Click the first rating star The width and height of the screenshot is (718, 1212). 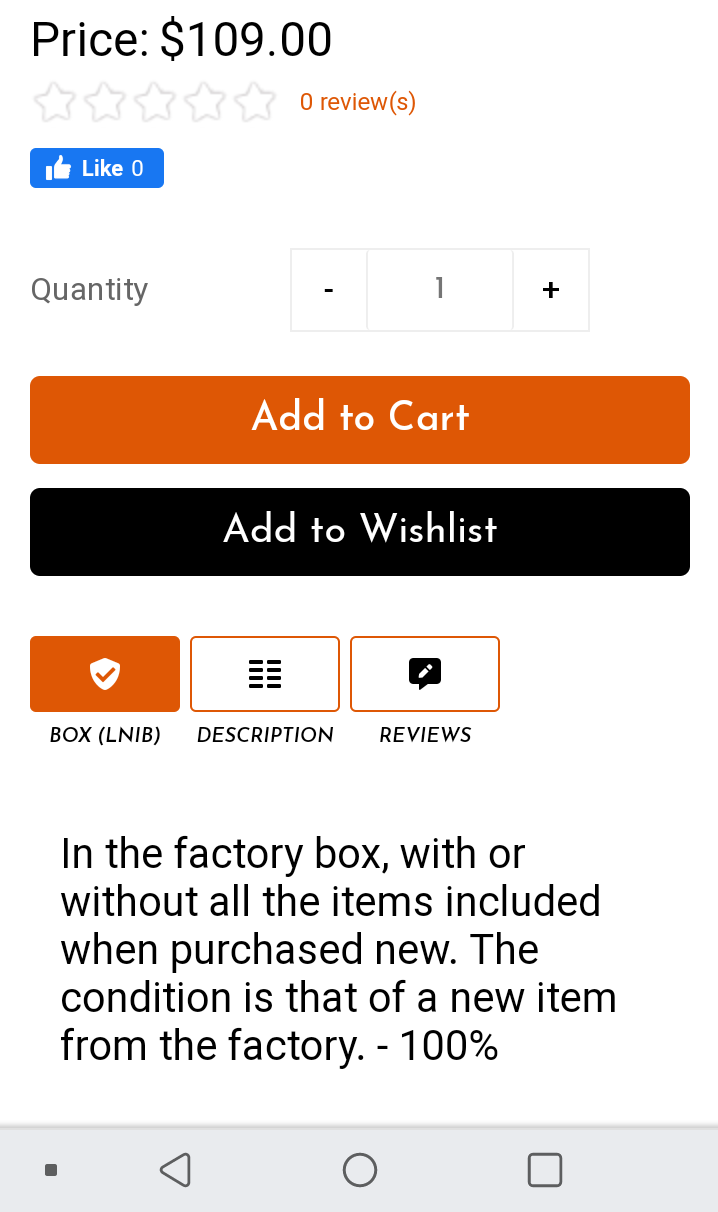[54, 102]
